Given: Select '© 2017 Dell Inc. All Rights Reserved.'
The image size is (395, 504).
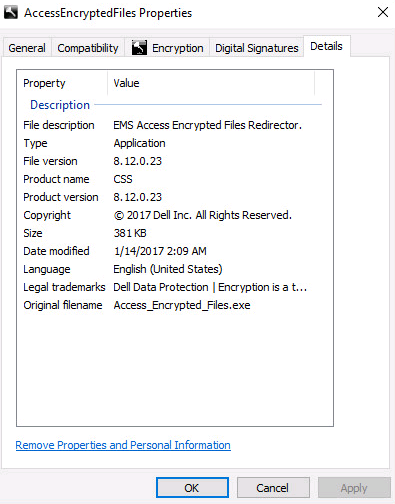Looking at the screenshot, I should pos(203,215).
